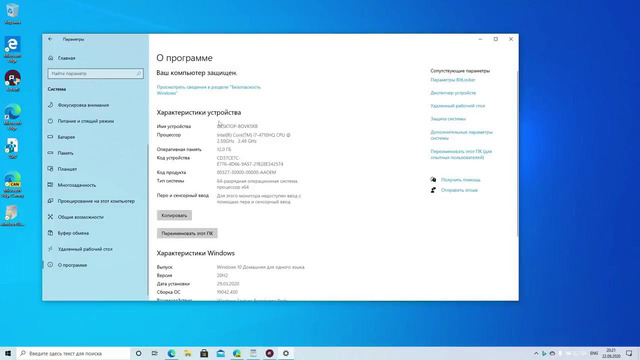This screenshot has height=360, width=640.
Task: Click the Отправить отзыв link
Action: tap(459, 190)
